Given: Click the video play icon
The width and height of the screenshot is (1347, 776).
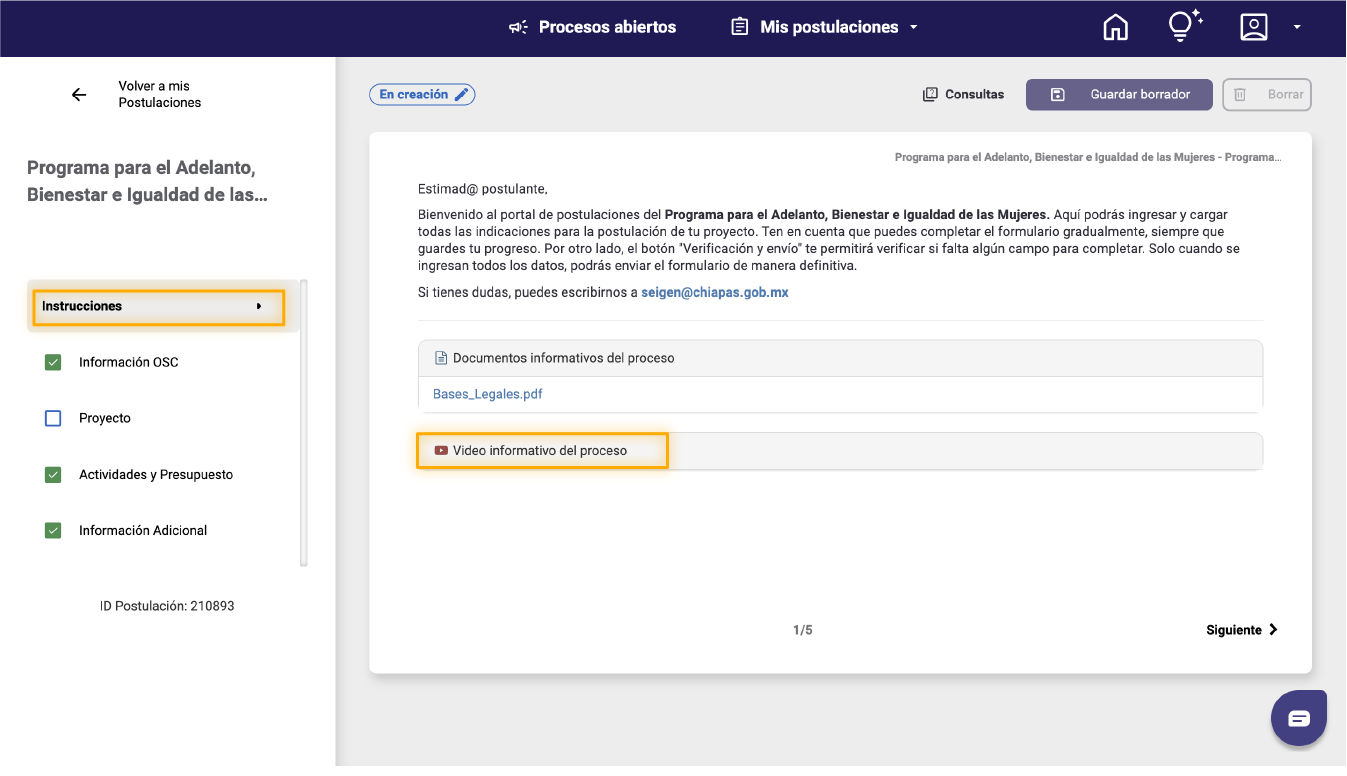Looking at the screenshot, I should tap(441, 450).
